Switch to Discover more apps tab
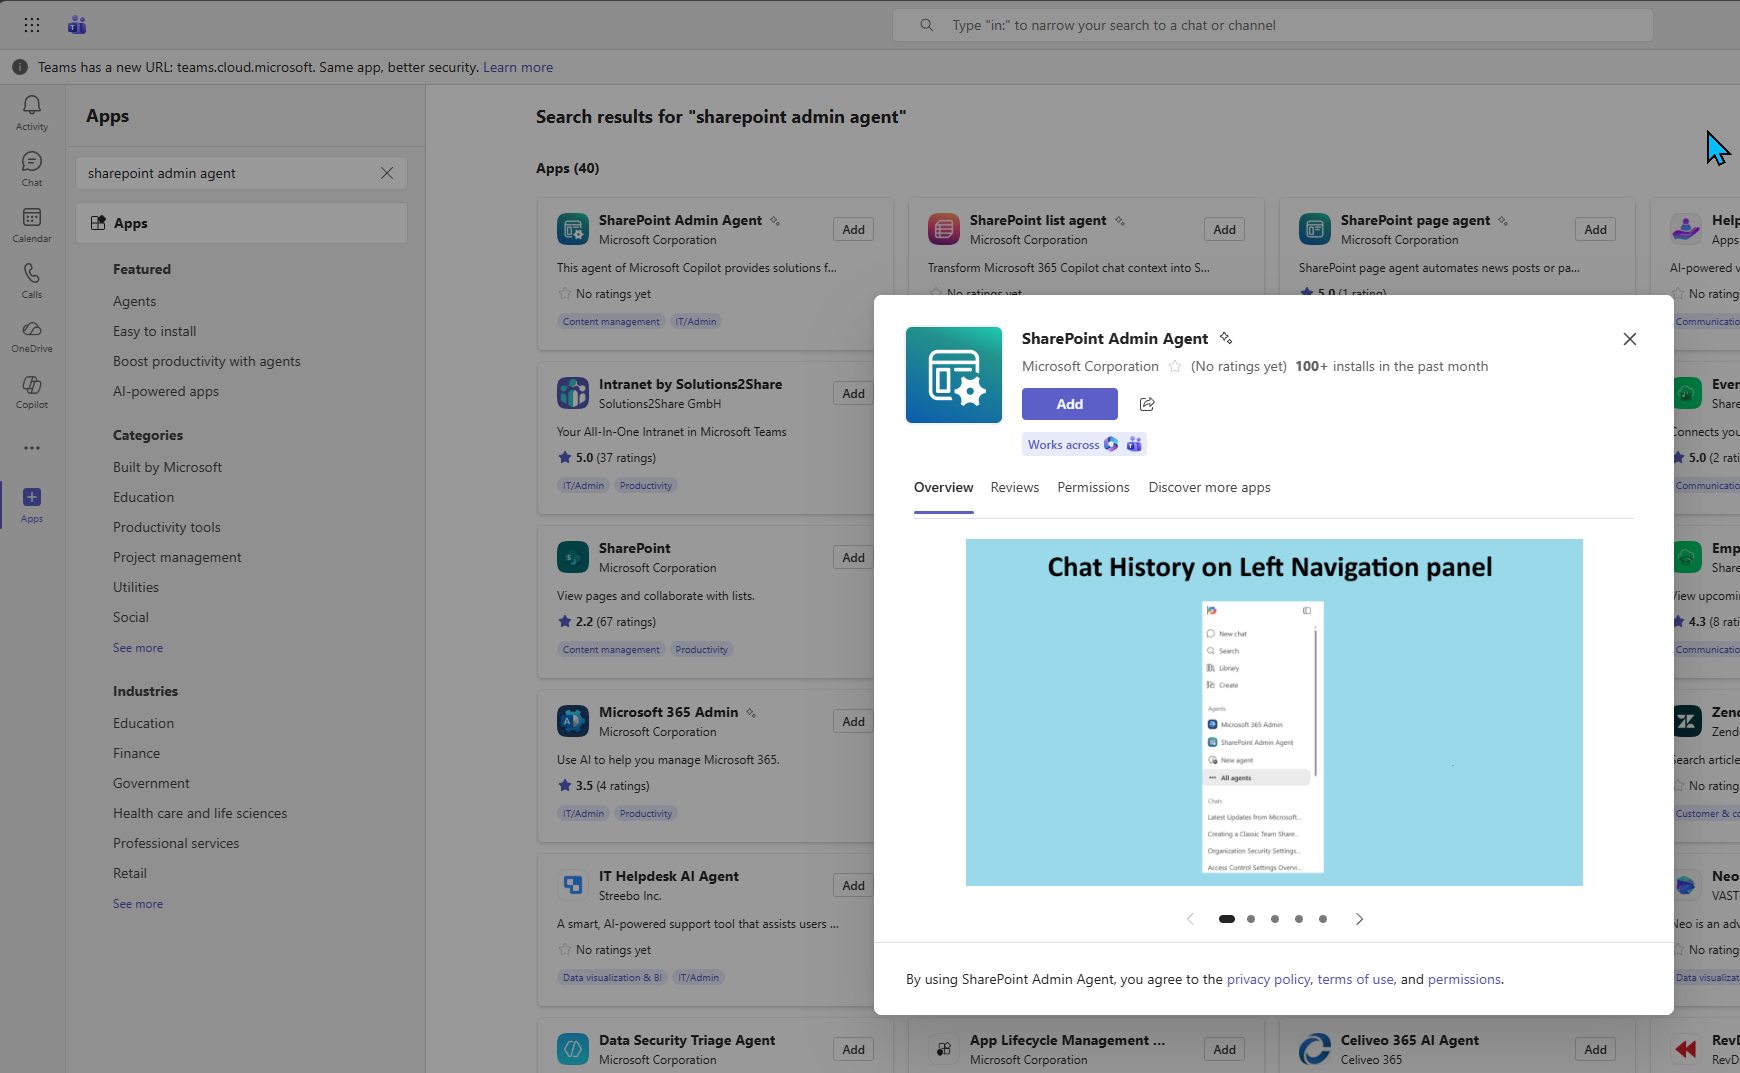This screenshot has height=1073, width=1740. [1209, 487]
